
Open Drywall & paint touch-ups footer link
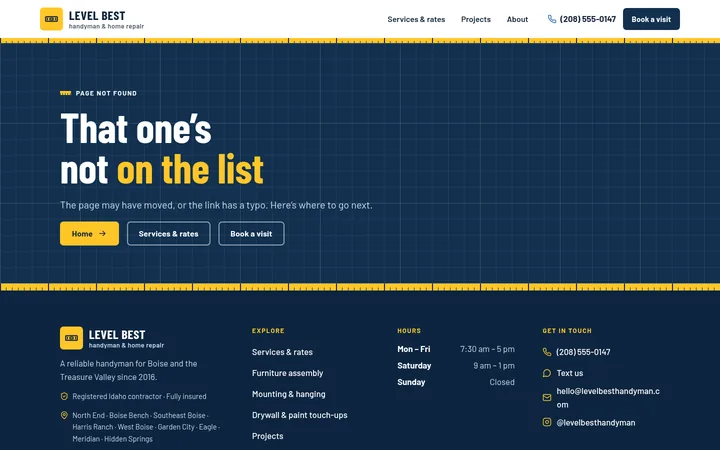pos(299,415)
